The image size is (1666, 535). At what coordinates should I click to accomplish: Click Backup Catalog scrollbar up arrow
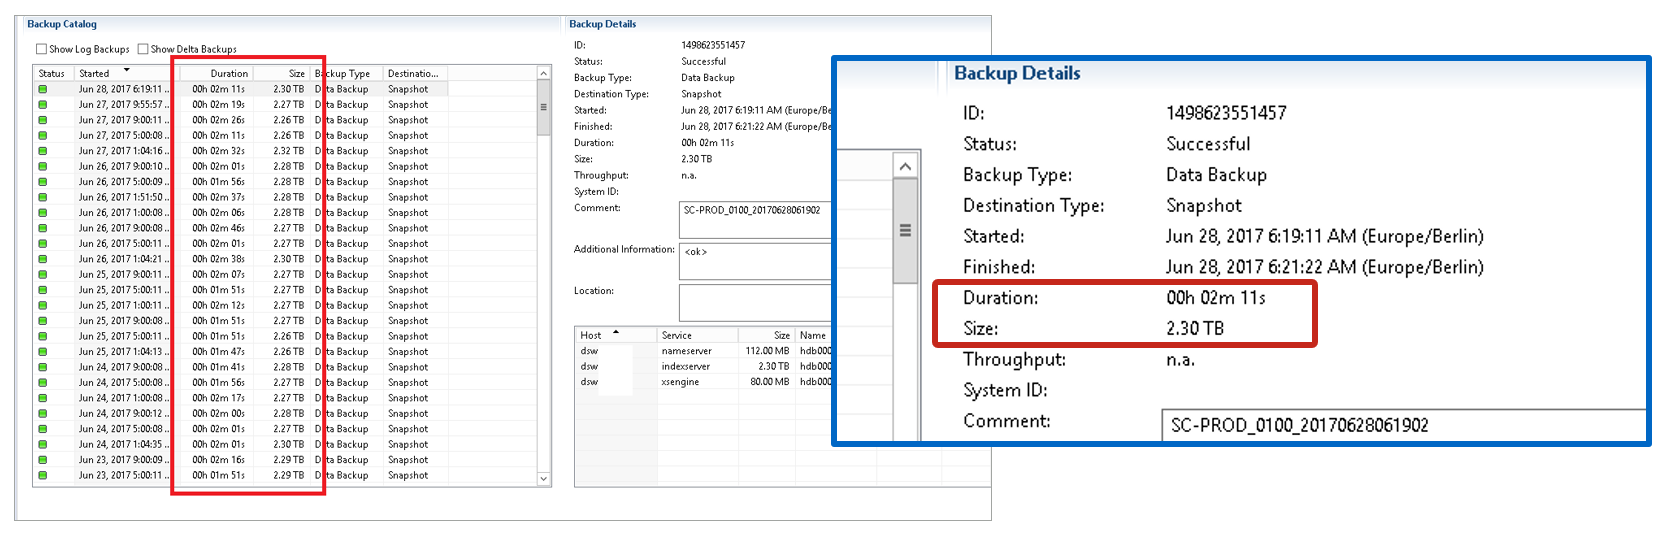tap(544, 73)
